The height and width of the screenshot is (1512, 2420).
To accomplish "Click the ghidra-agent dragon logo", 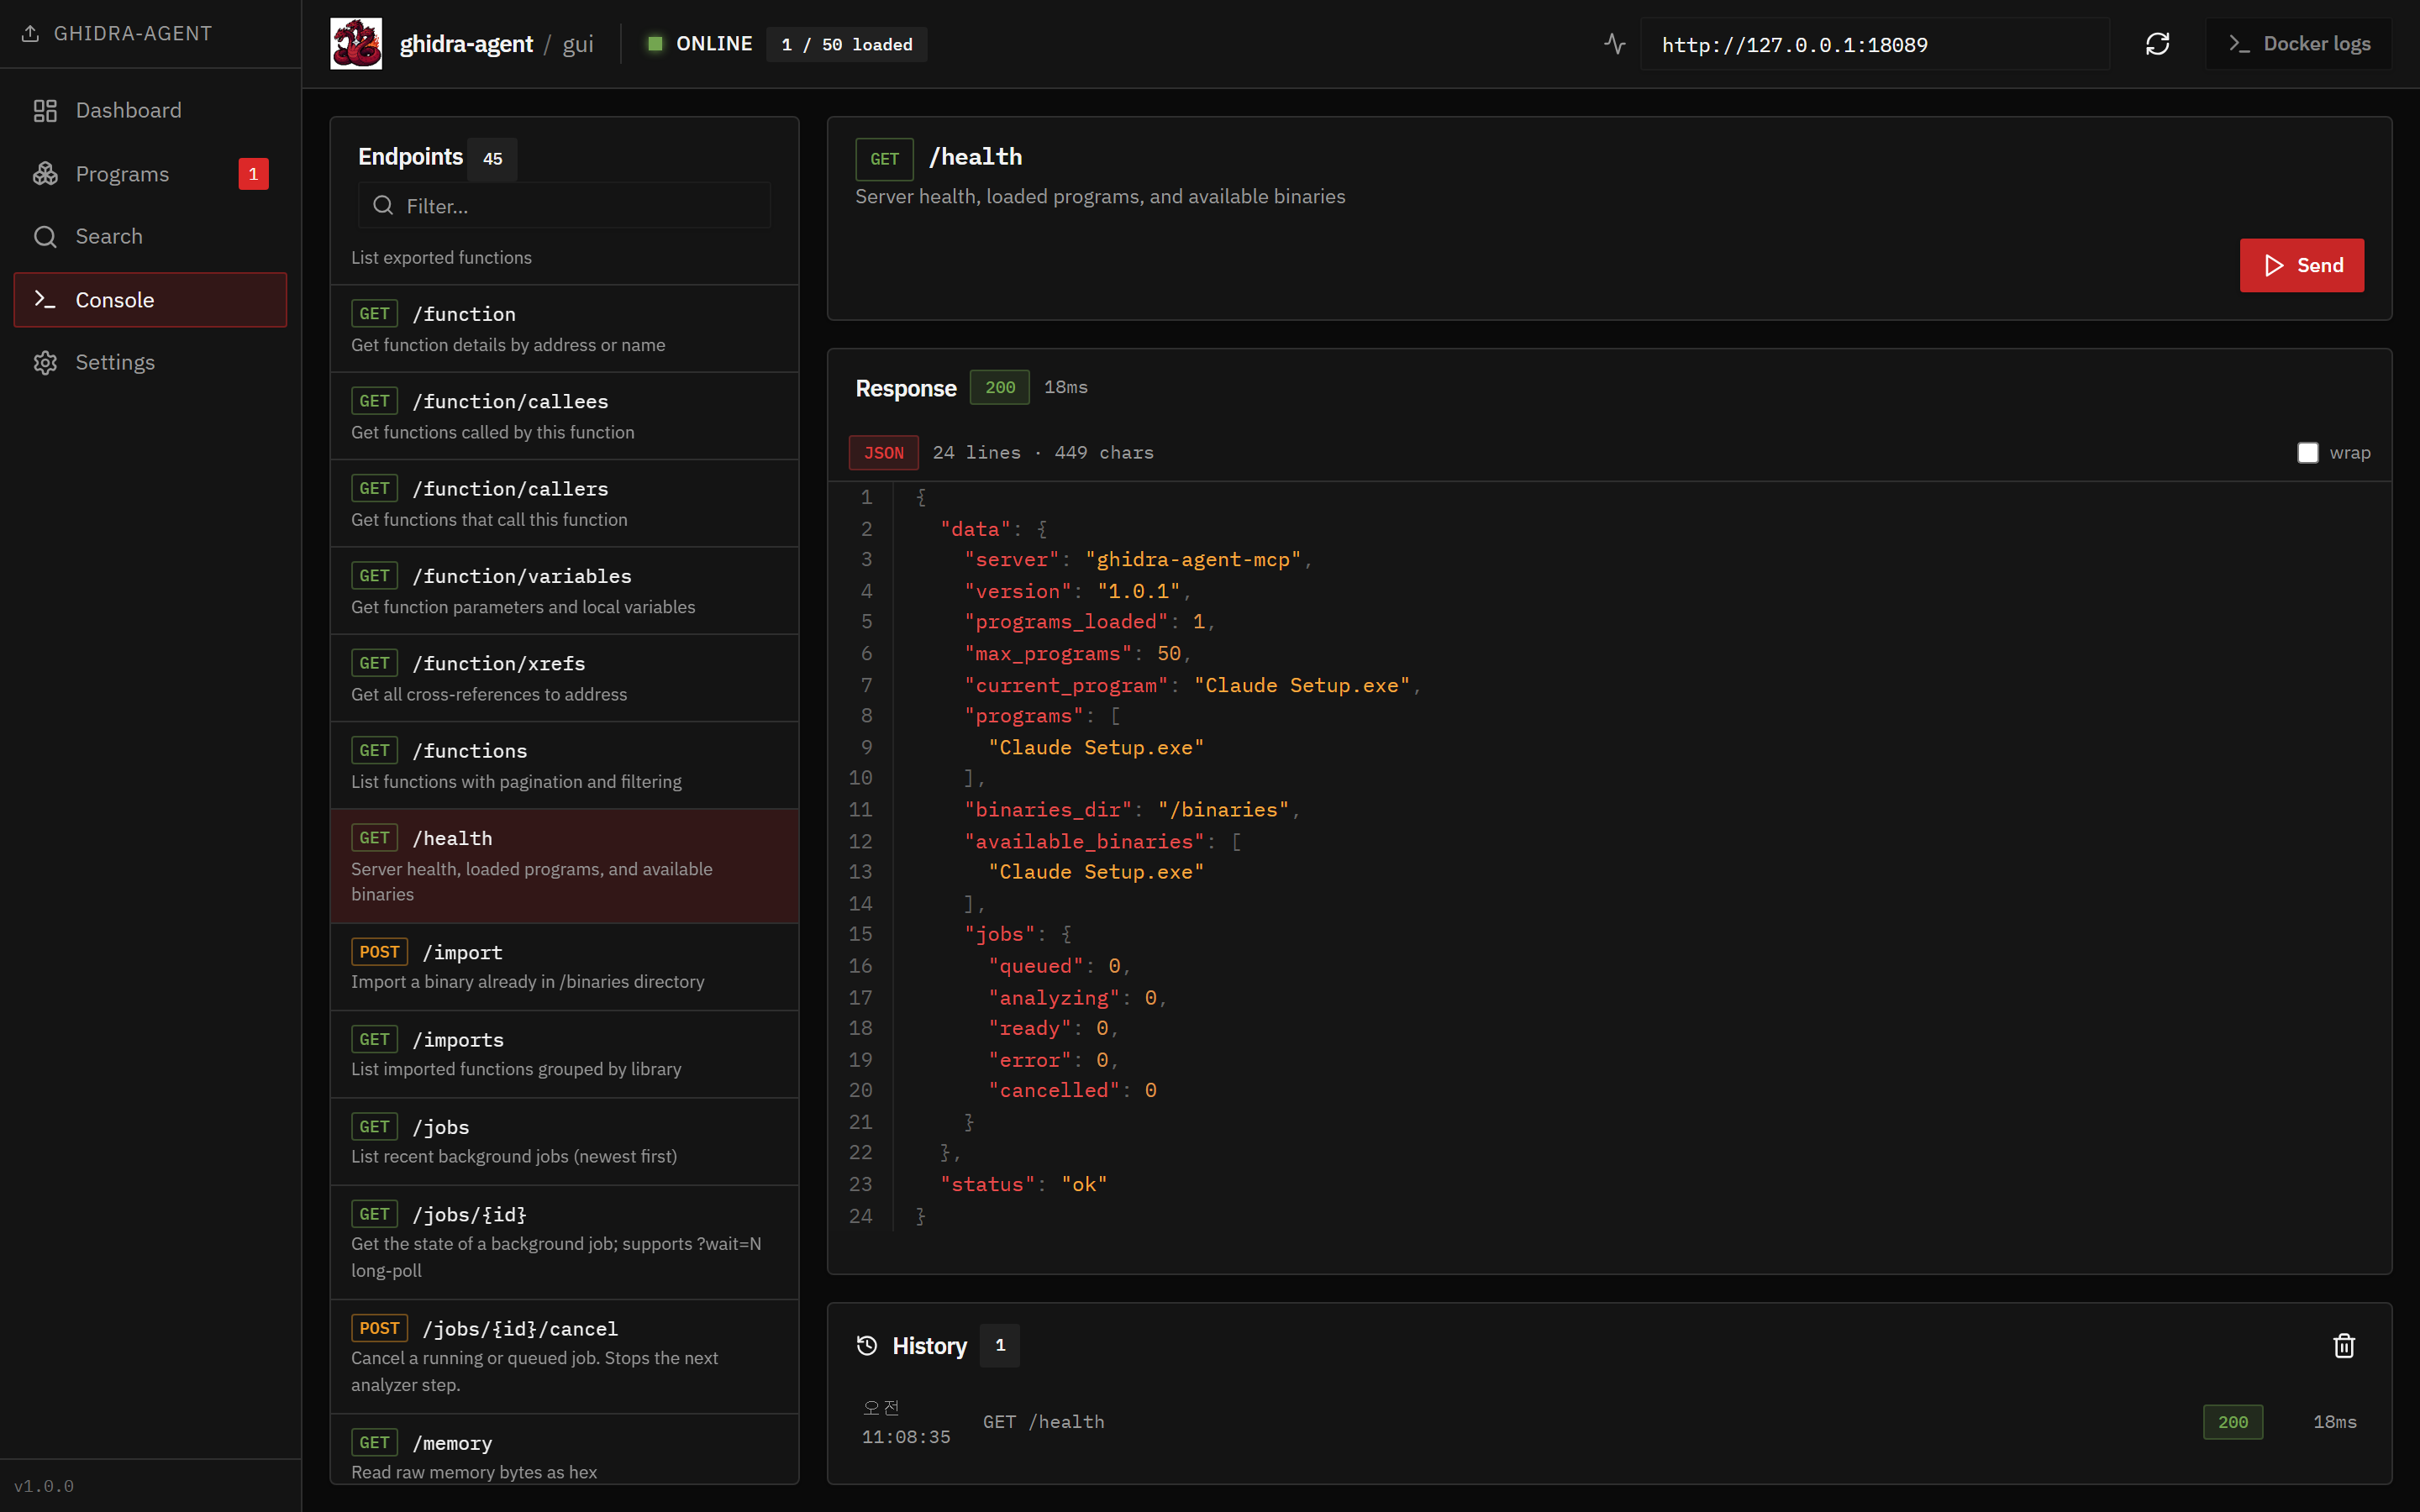I will [356, 44].
